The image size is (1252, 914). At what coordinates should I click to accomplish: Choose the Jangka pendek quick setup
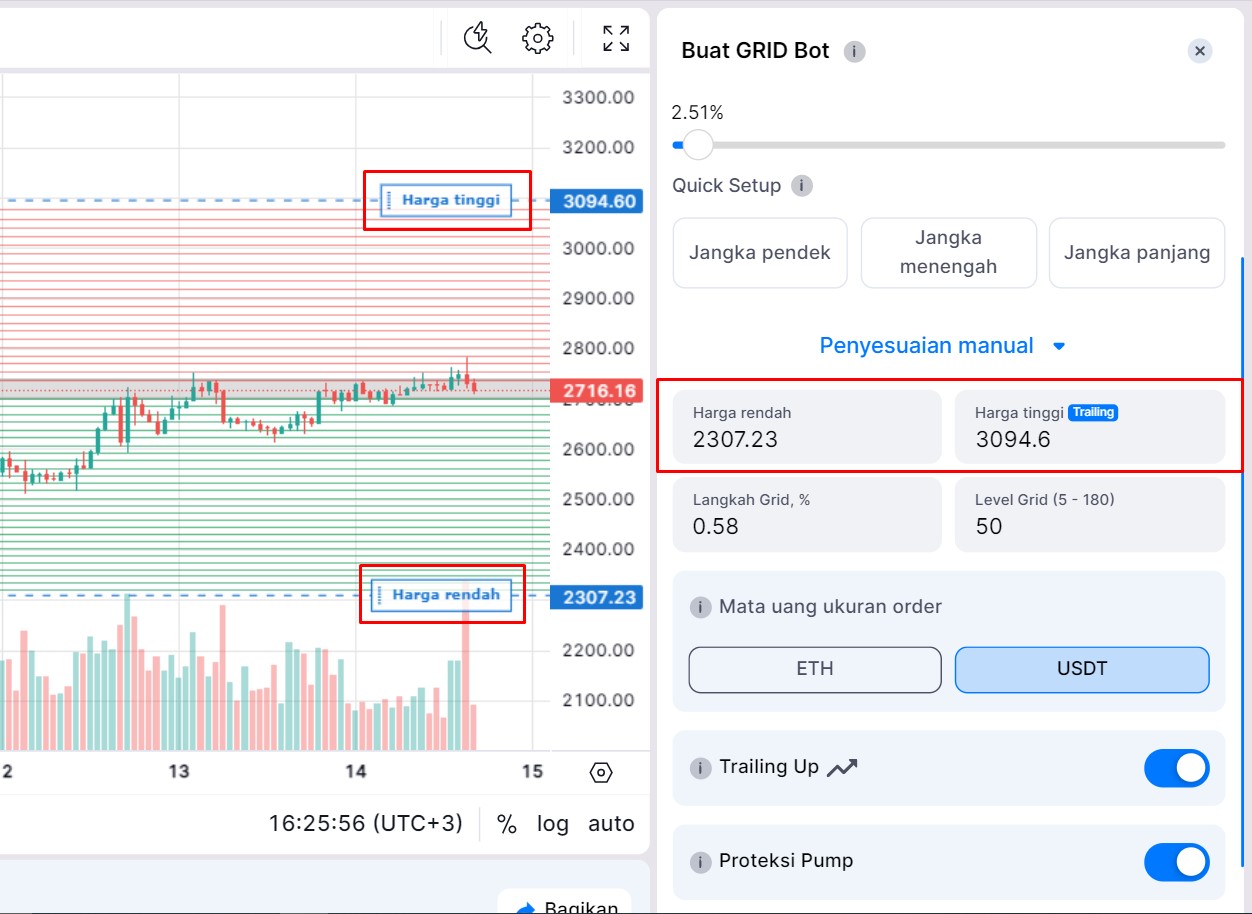click(x=759, y=253)
